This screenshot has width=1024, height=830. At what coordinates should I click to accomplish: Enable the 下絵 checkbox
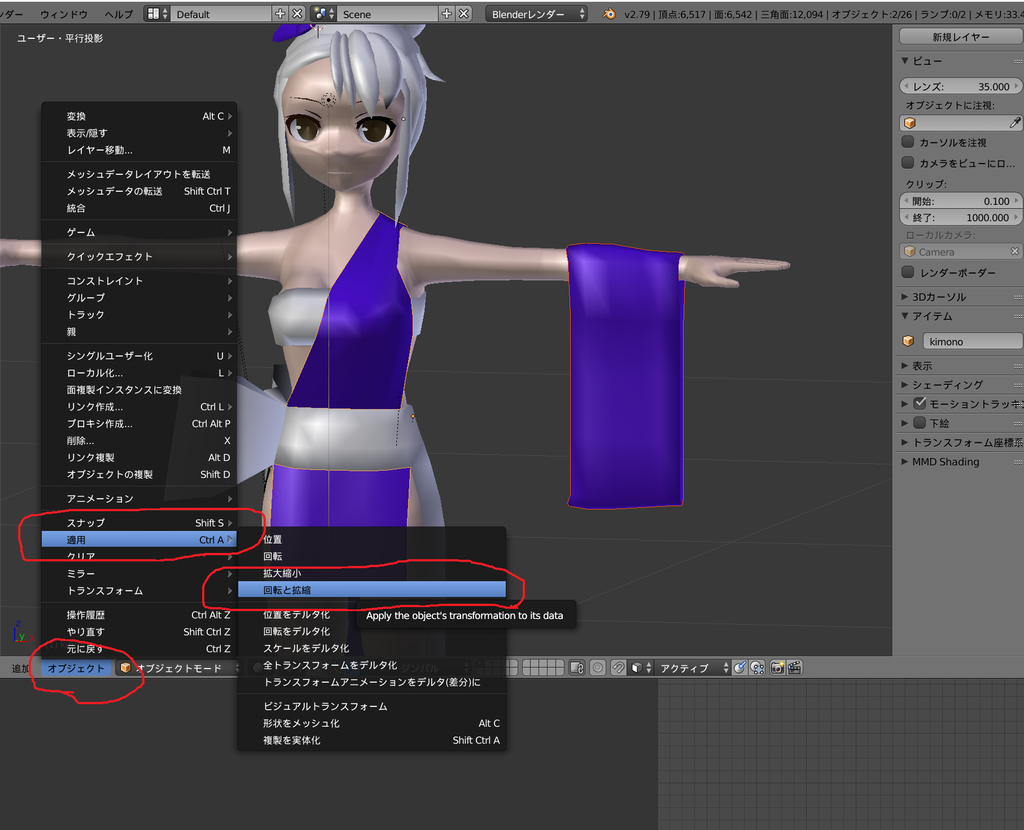tap(920, 423)
